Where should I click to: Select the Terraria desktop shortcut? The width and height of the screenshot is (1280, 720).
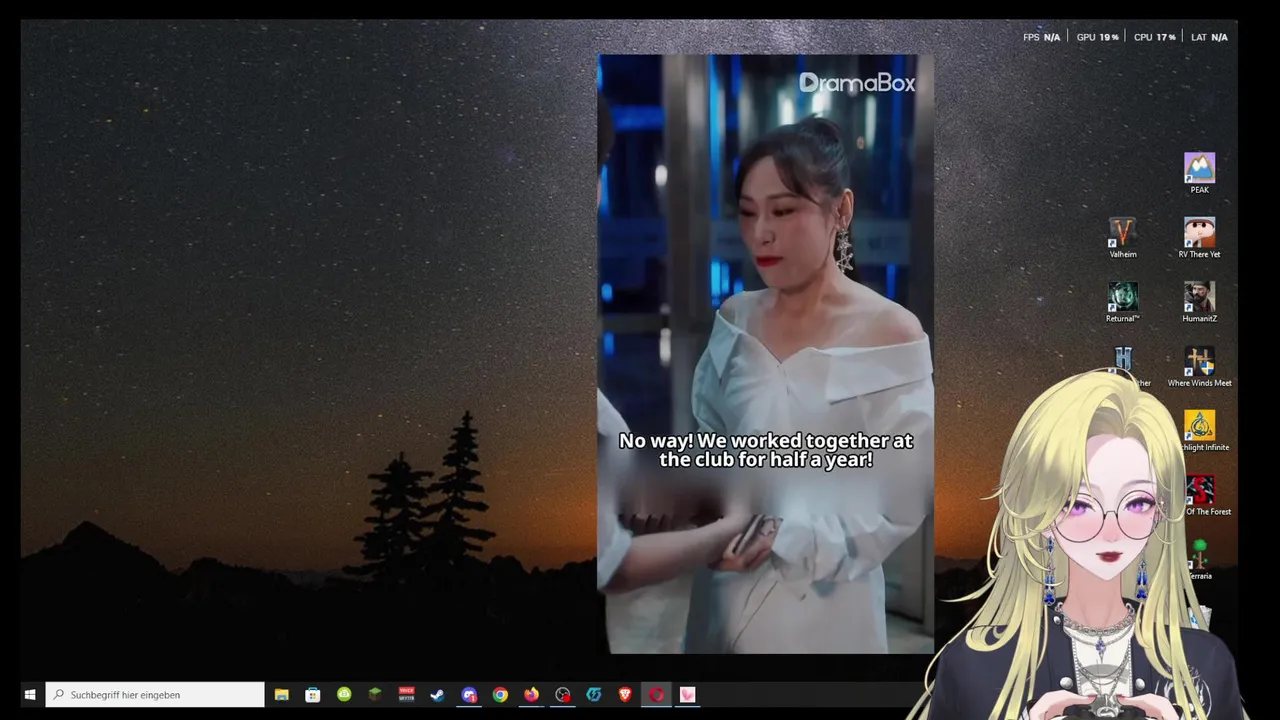1200,560
